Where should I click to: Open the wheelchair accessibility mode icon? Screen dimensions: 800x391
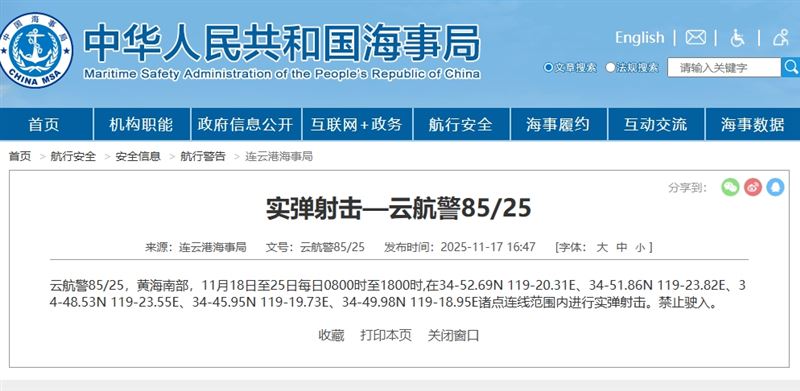click(737, 37)
